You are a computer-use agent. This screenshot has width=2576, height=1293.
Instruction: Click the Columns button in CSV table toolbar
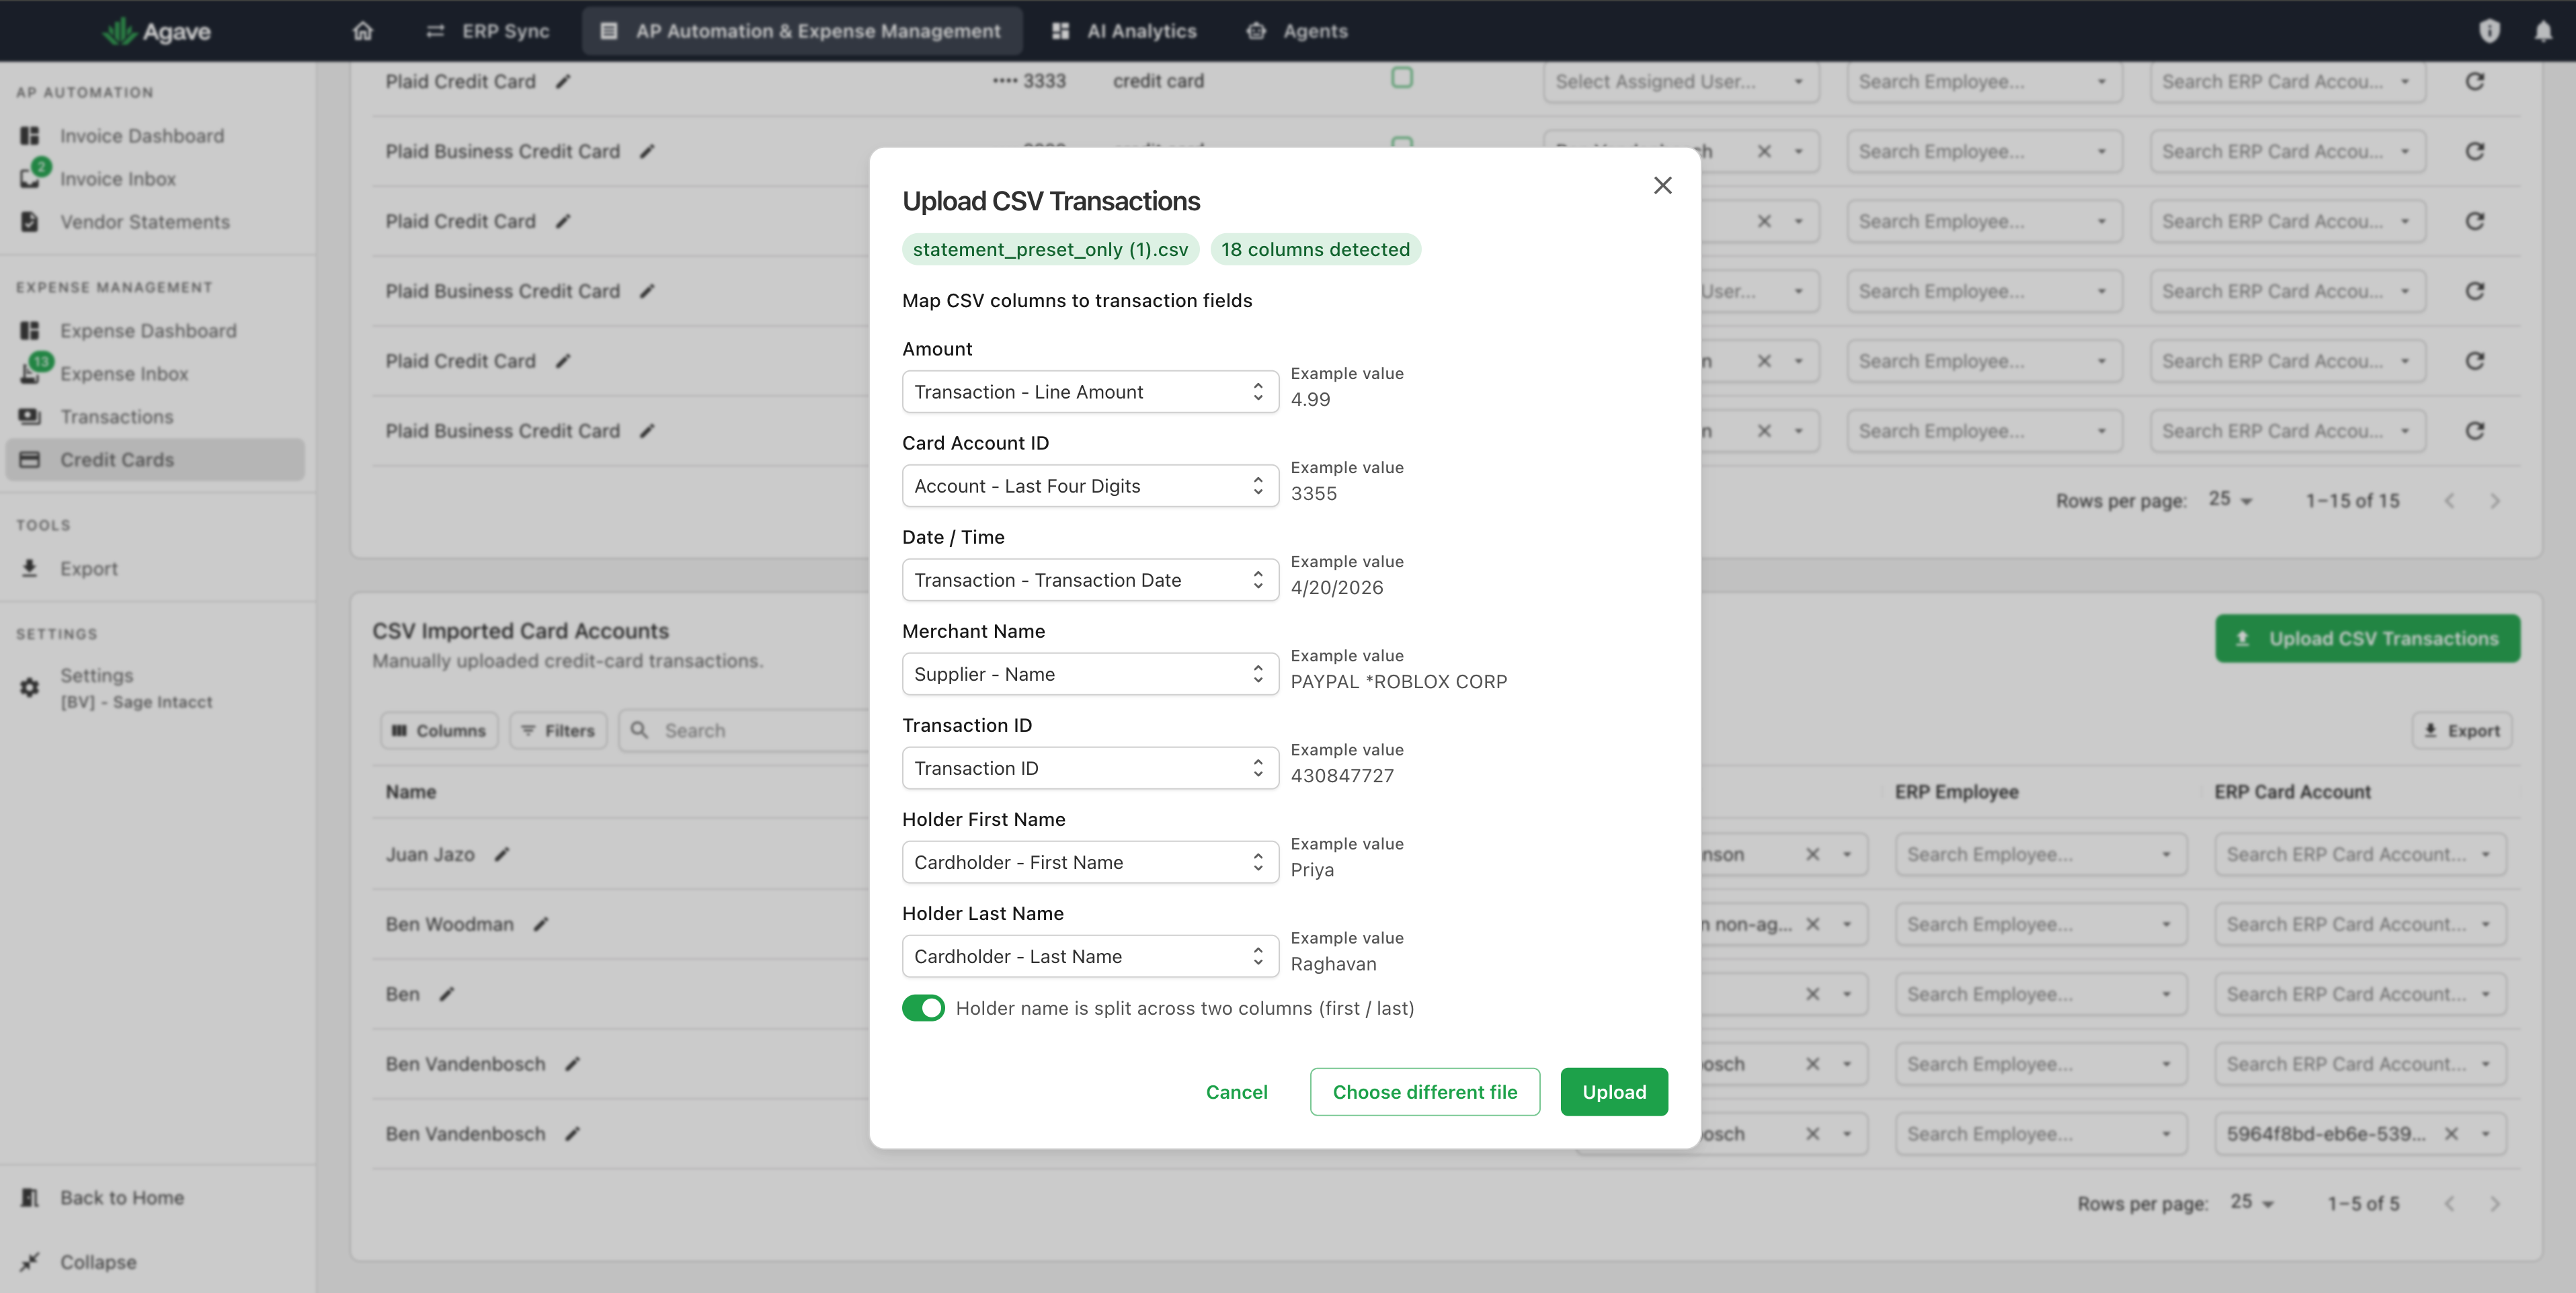439,731
